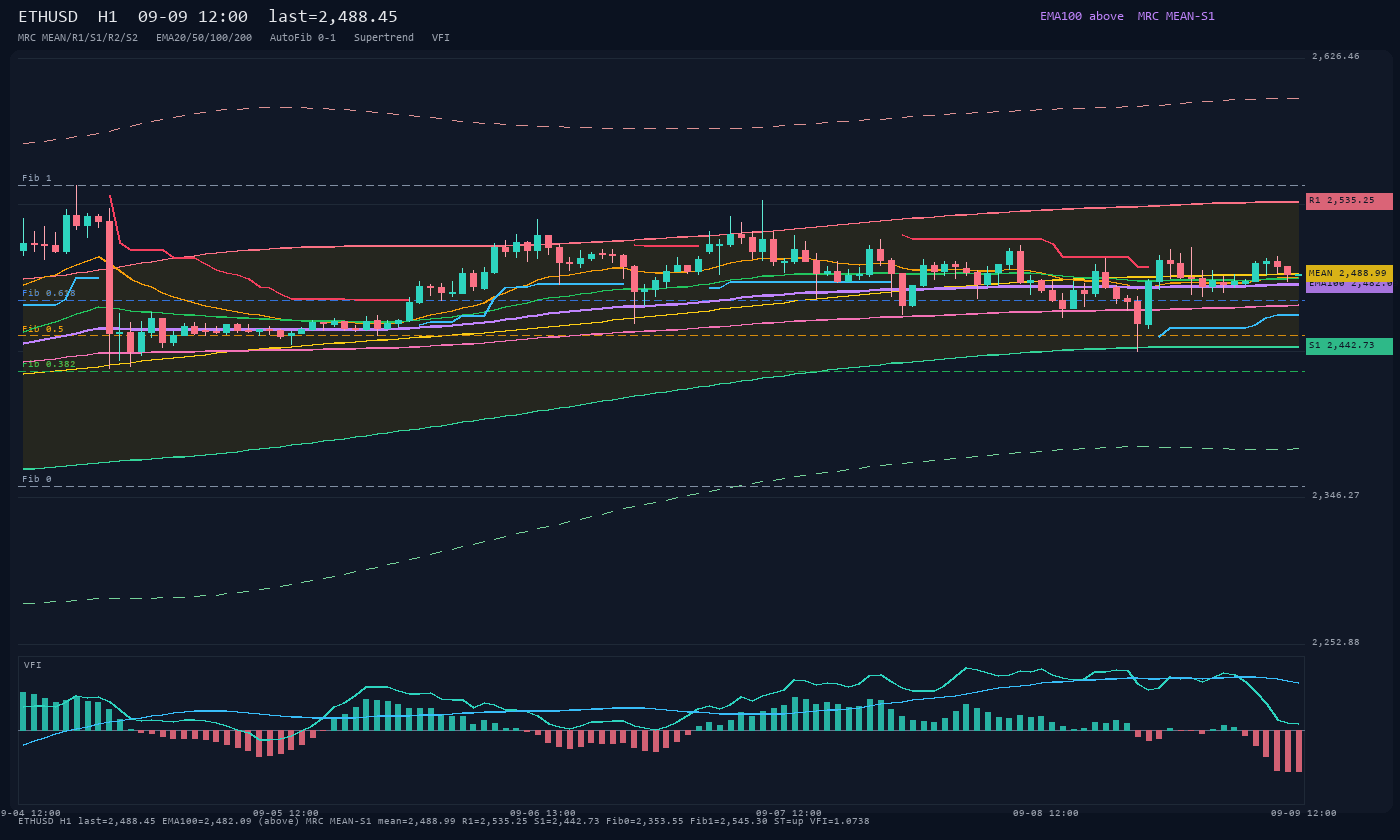Click the R1 2,535.25 price tag
1400x840 pixels.
pos(1349,201)
